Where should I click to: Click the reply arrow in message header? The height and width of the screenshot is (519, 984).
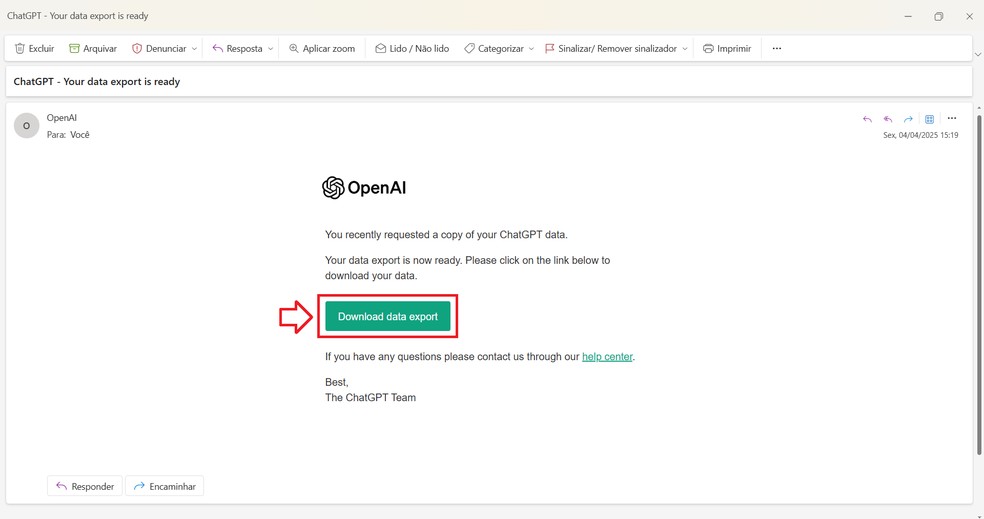867,119
